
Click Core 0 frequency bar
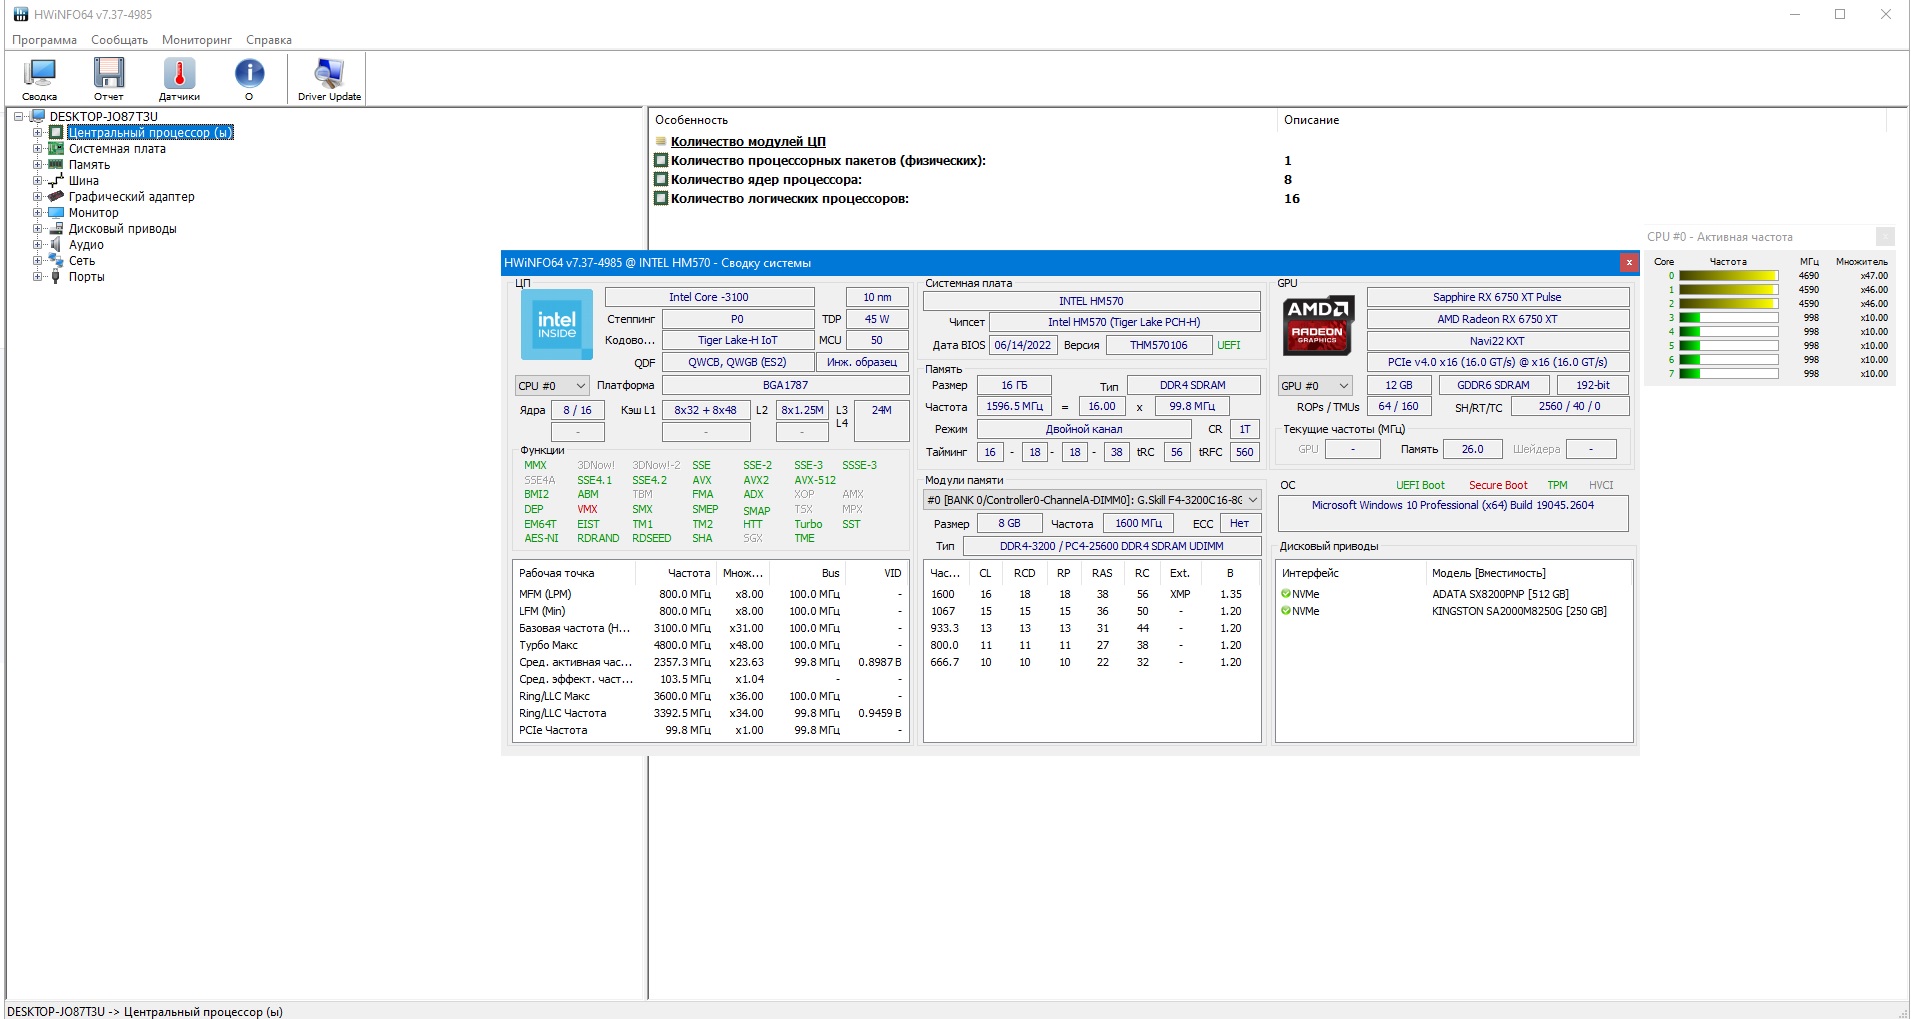[x=1728, y=276]
